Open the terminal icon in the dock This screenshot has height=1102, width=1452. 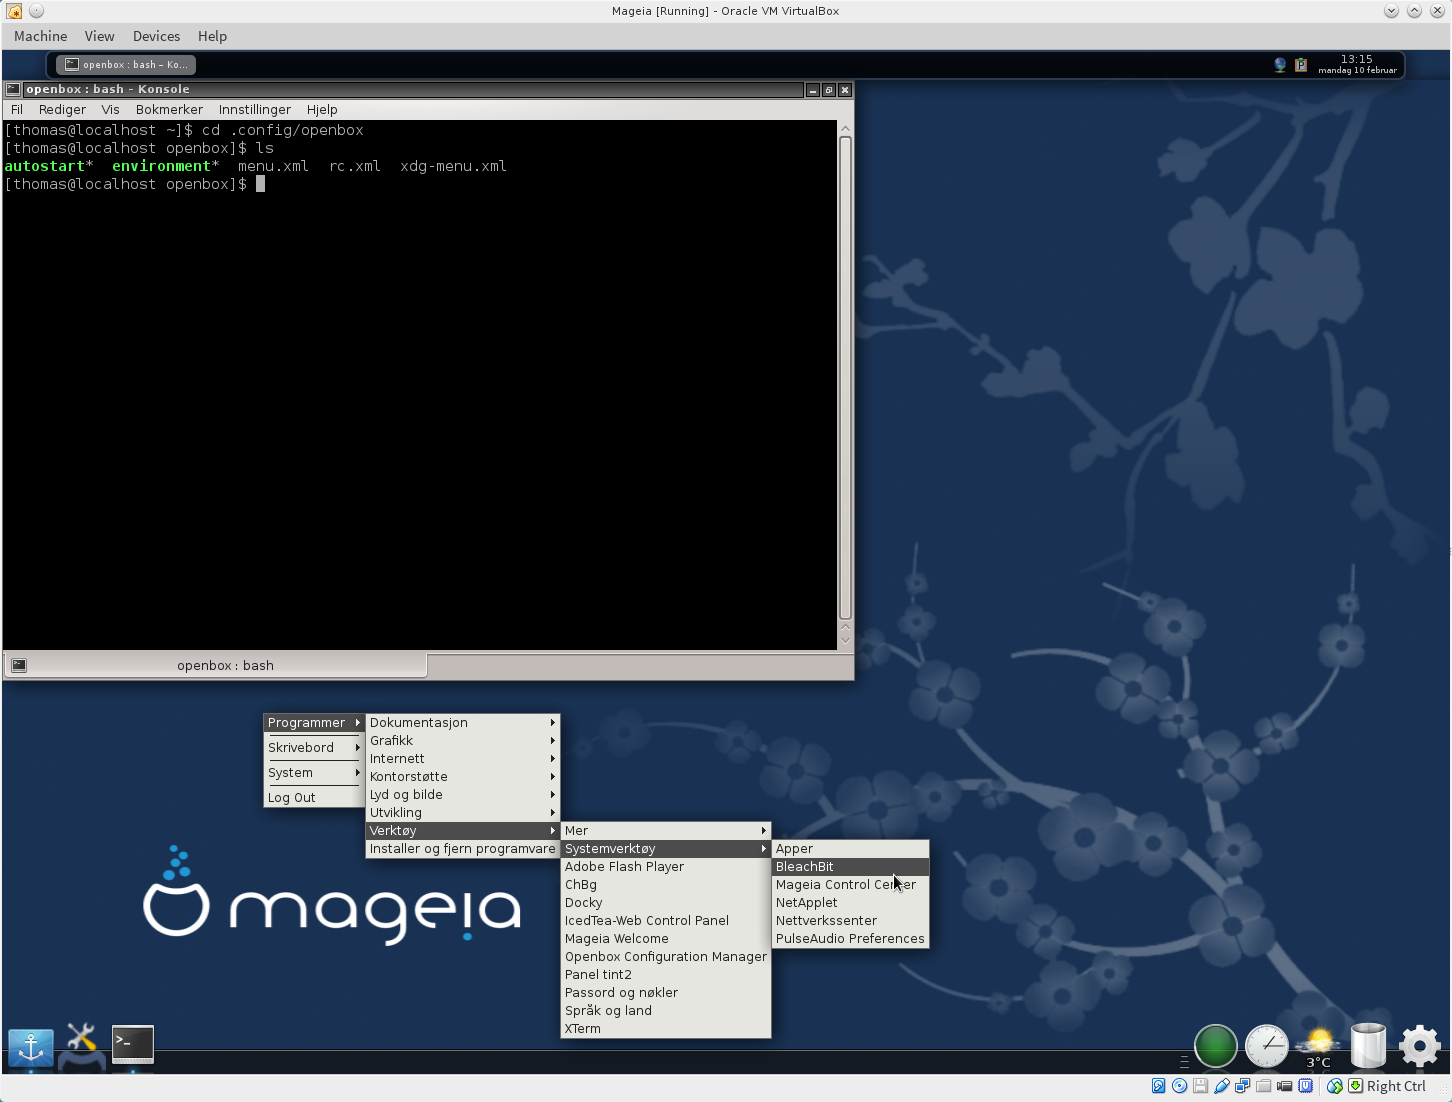tap(133, 1045)
